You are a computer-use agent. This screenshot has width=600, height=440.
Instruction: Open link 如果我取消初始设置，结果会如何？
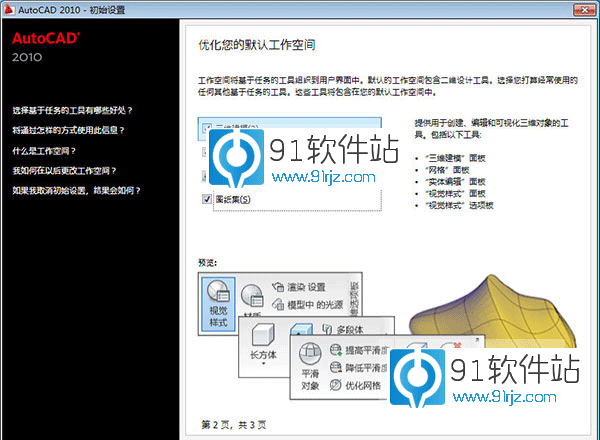click(75, 189)
